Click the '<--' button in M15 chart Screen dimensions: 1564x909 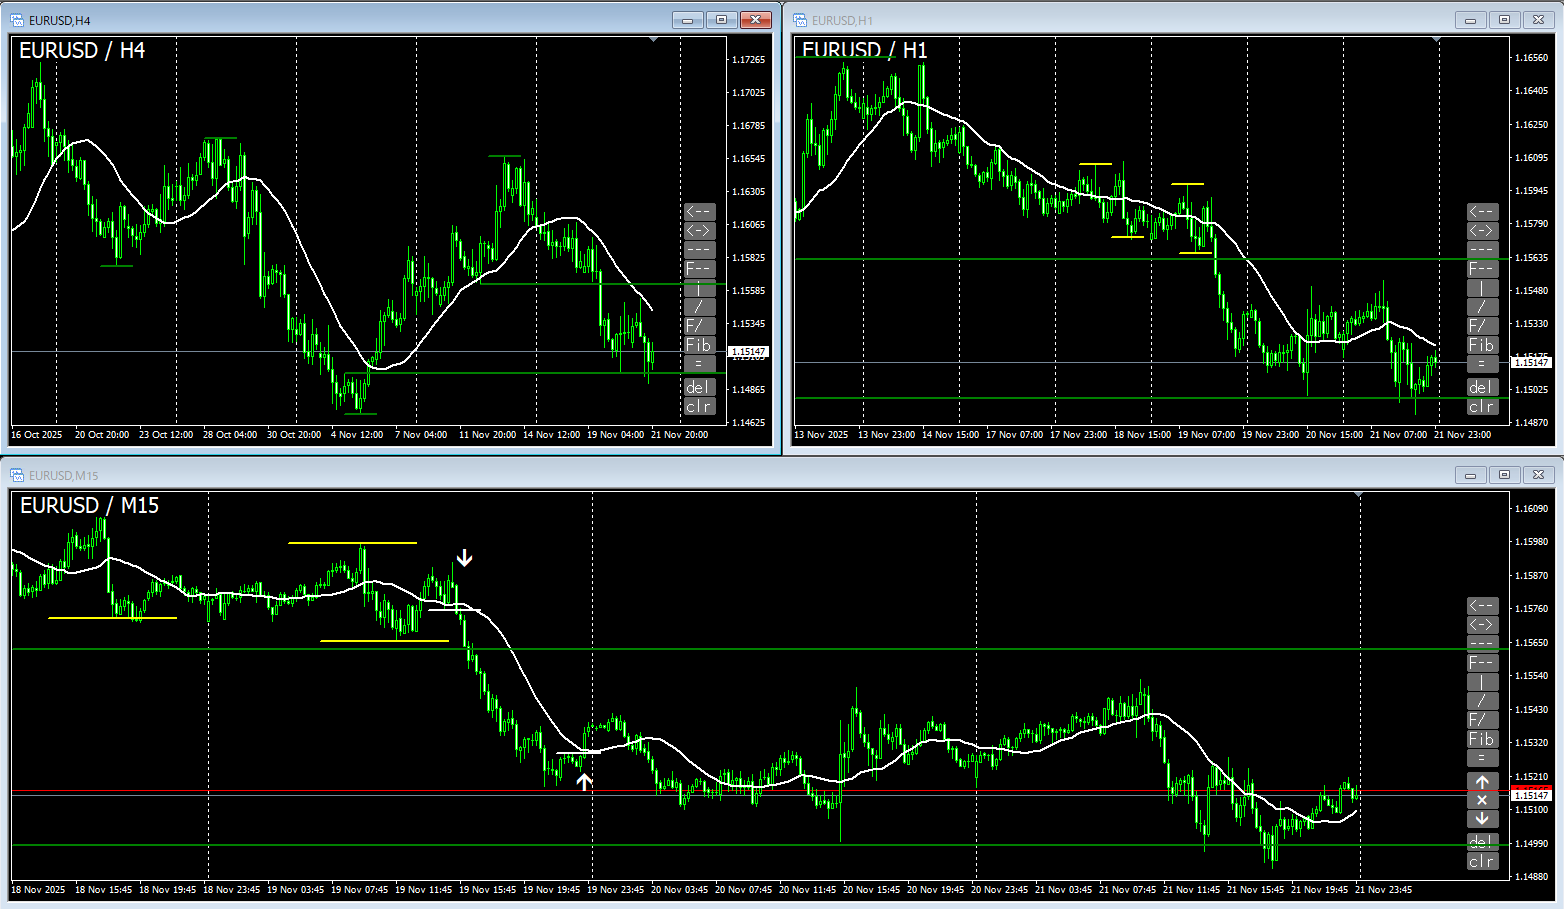click(x=1482, y=605)
